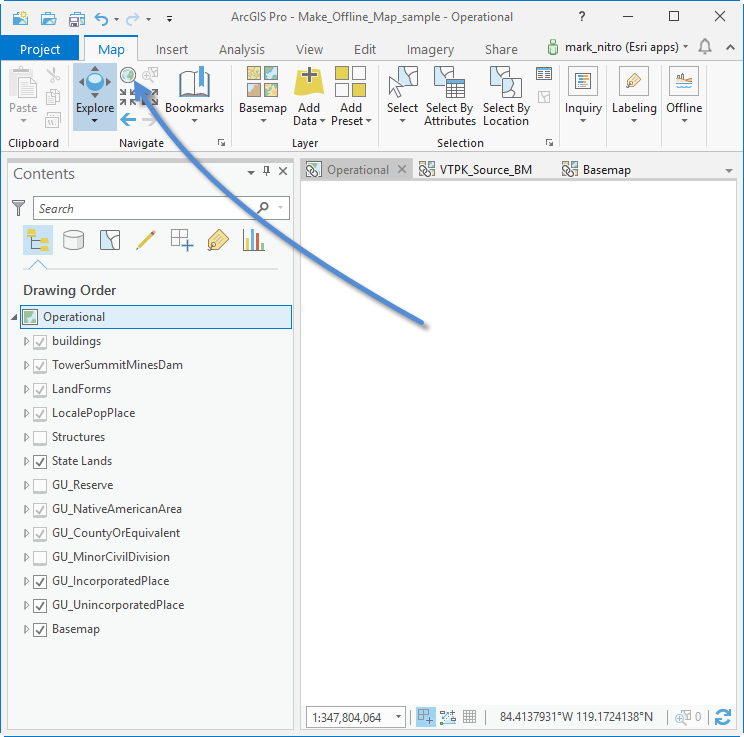
Task: Activate the Select tool
Action: 402,96
